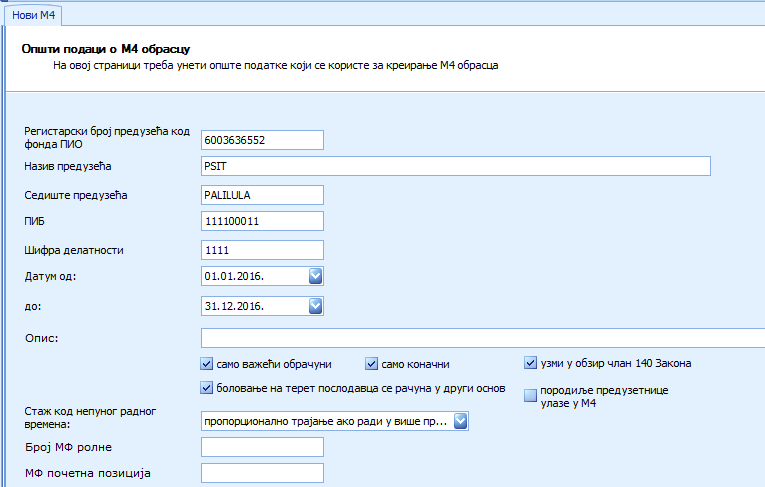The width and height of the screenshot is (765, 487).
Task: Switch to the Нови М4 tab
Action: 33,16
